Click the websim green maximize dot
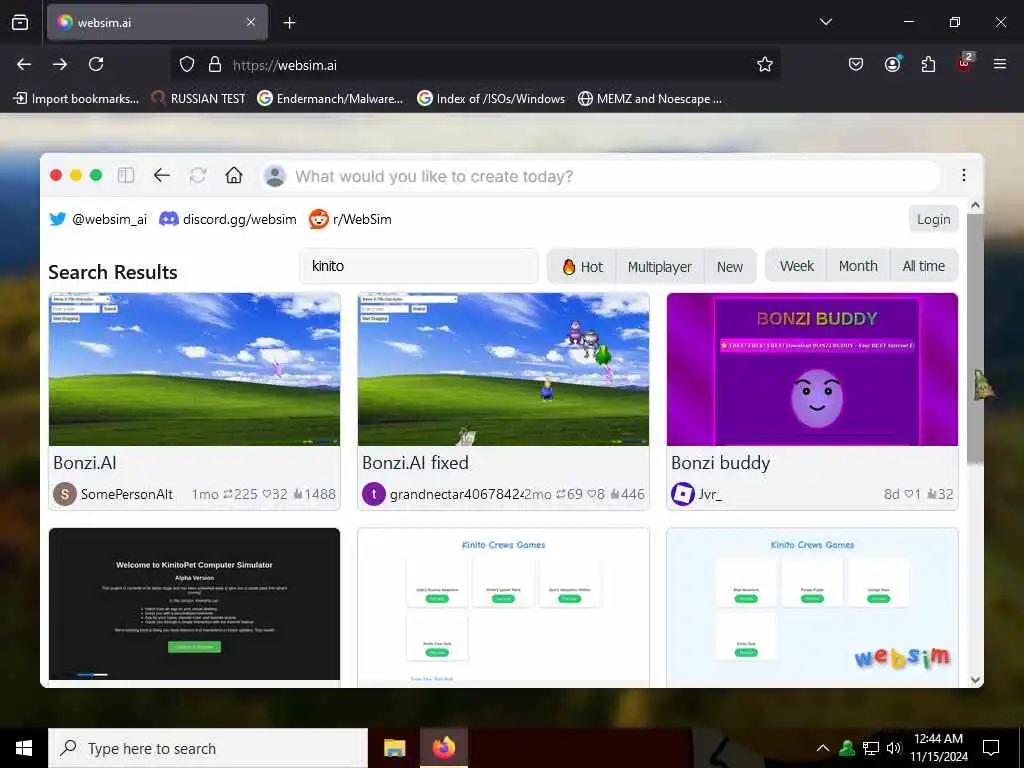This screenshot has height=768, width=1024. click(x=96, y=175)
